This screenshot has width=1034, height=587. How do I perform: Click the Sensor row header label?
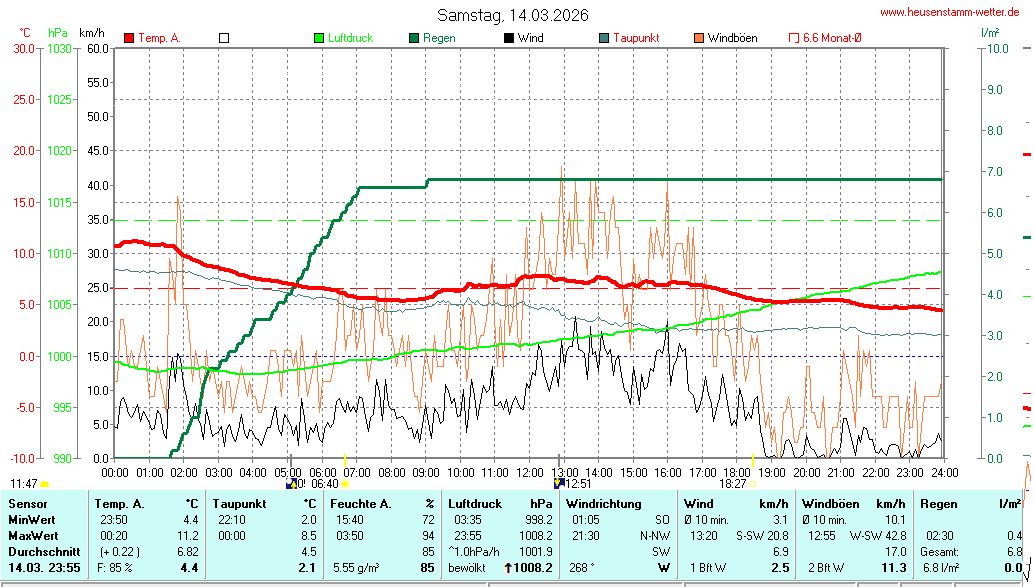click(x=28, y=504)
